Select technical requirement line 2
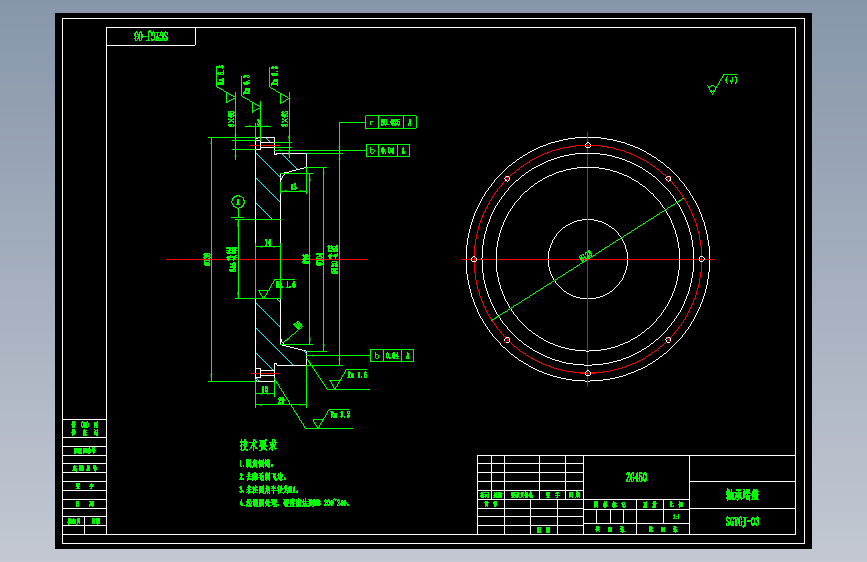Viewport: 867px width, 562px height. pos(263,476)
